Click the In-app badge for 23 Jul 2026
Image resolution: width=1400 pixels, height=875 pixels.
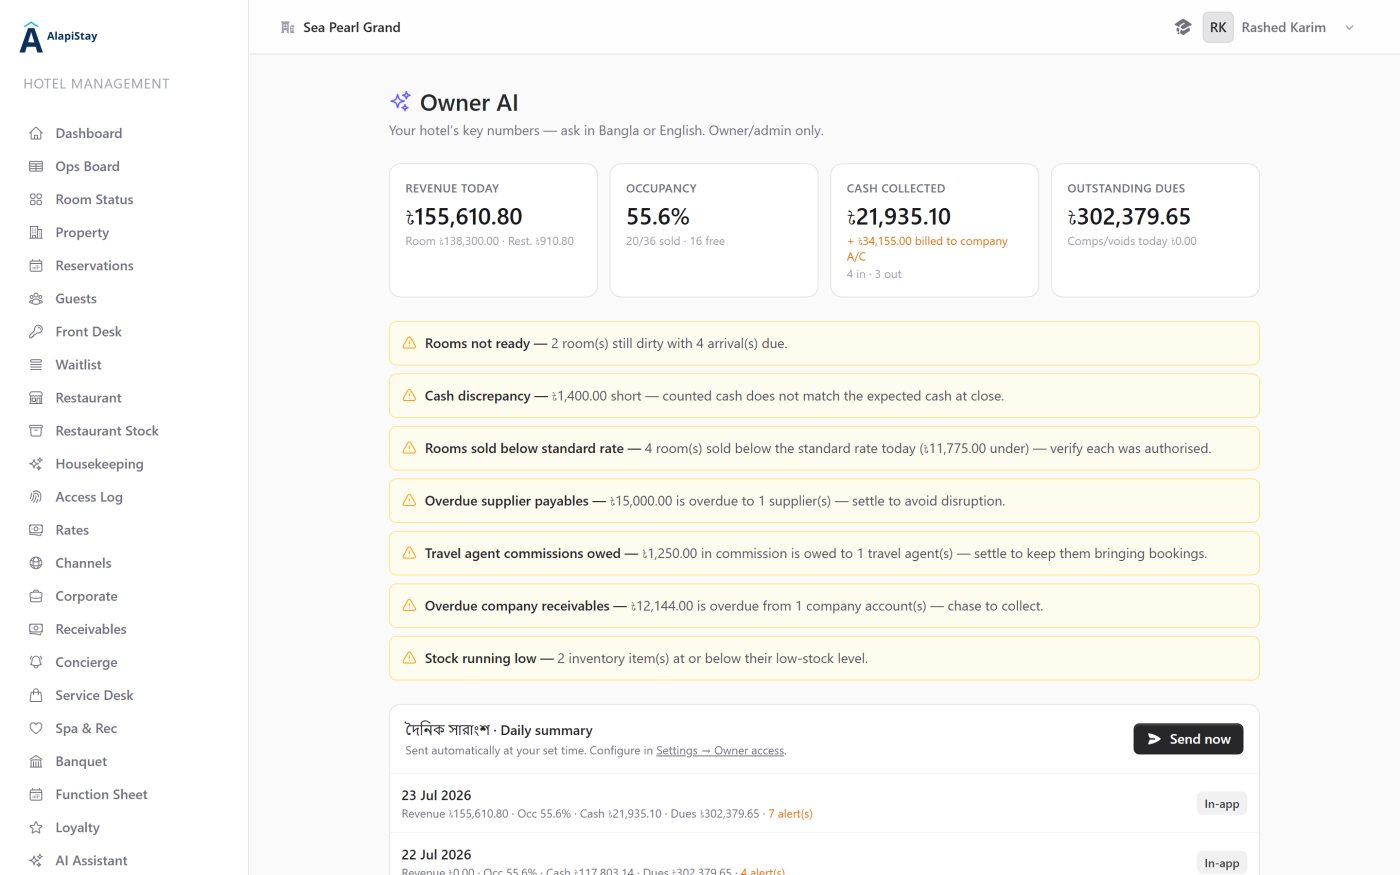pyautogui.click(x=1221, y=804)
